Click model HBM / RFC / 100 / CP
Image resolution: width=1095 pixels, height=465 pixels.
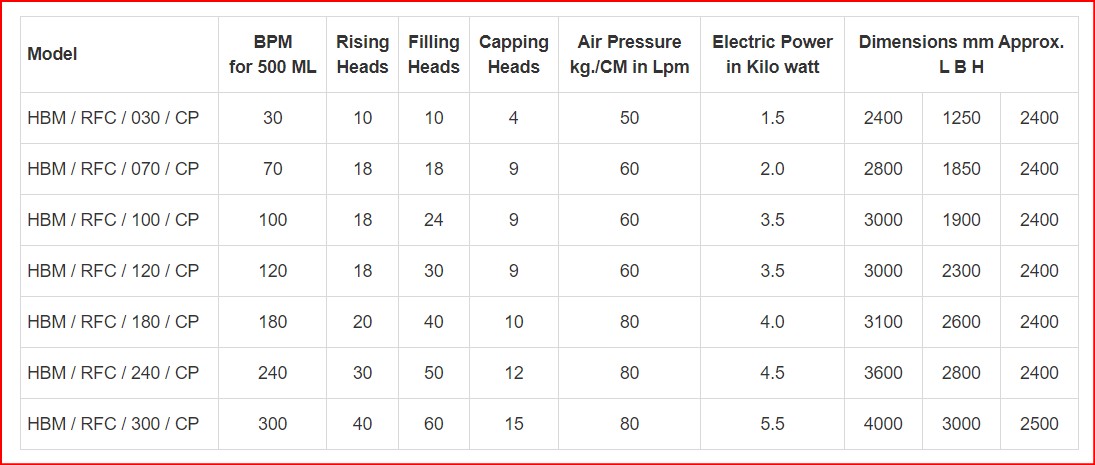[113, 220]
